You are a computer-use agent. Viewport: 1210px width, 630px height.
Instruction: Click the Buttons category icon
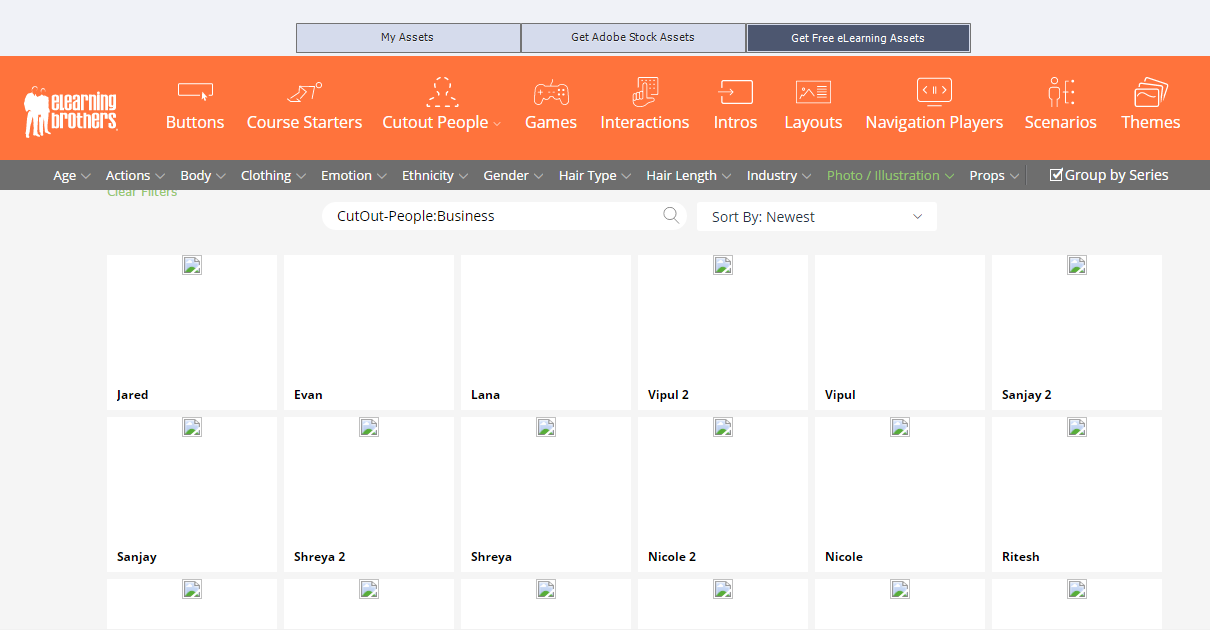(x=195, y=92)
